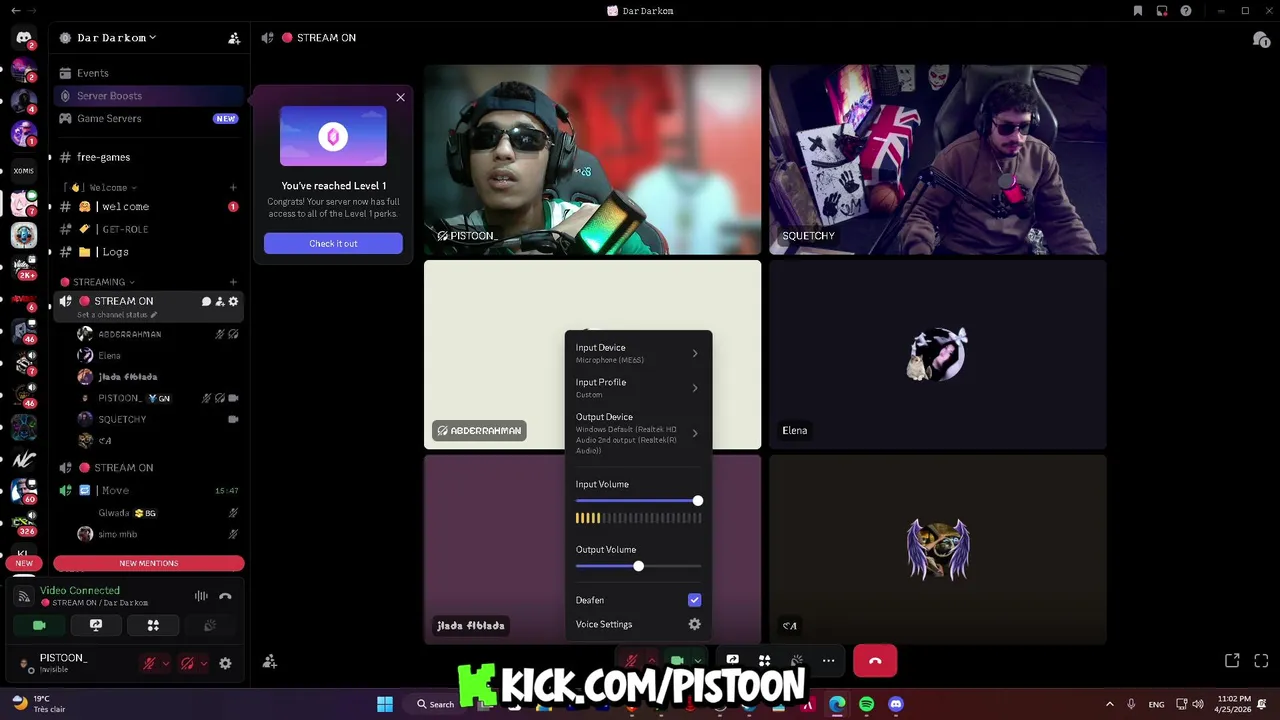Open Spotify from the taskbar

click(866, 704)
